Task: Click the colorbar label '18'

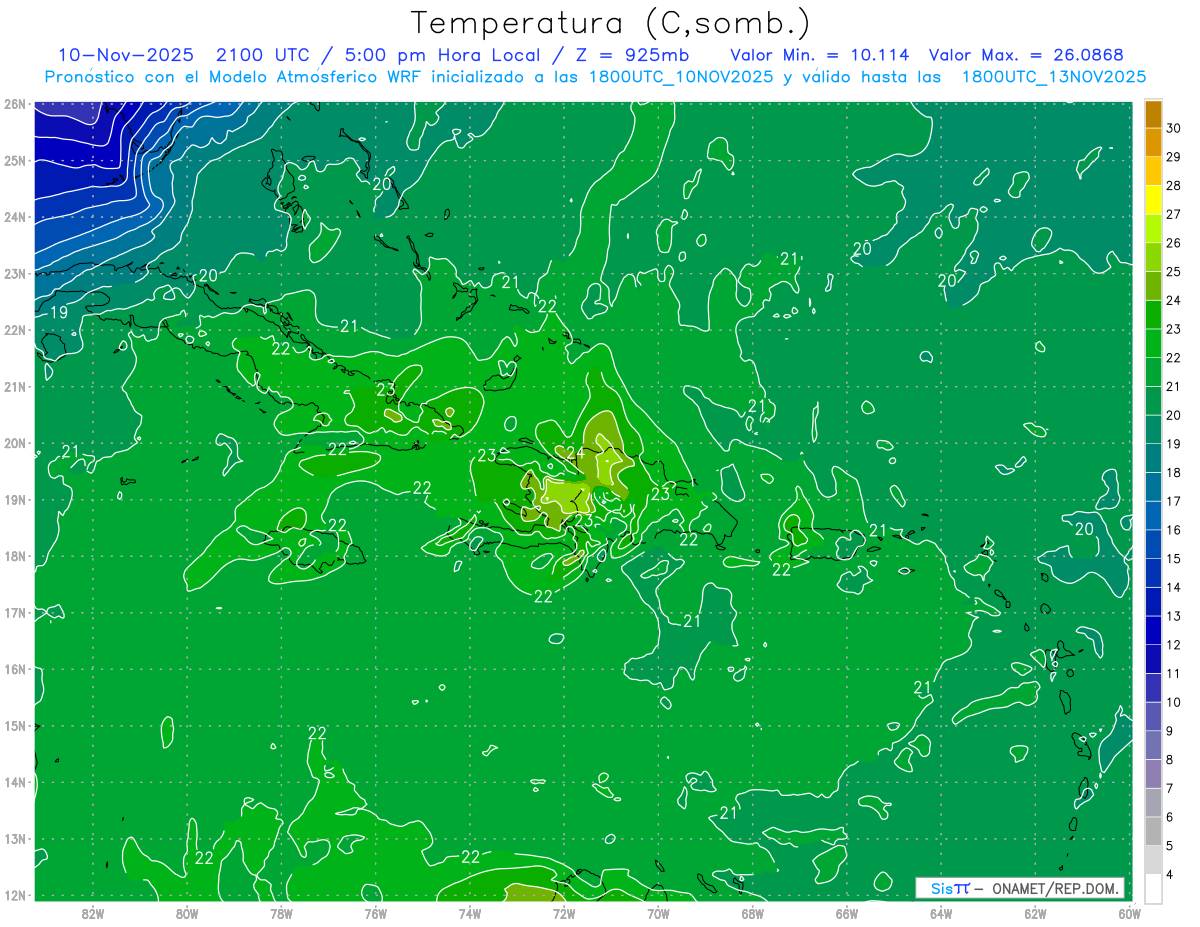Action: tap(1174, 473)
